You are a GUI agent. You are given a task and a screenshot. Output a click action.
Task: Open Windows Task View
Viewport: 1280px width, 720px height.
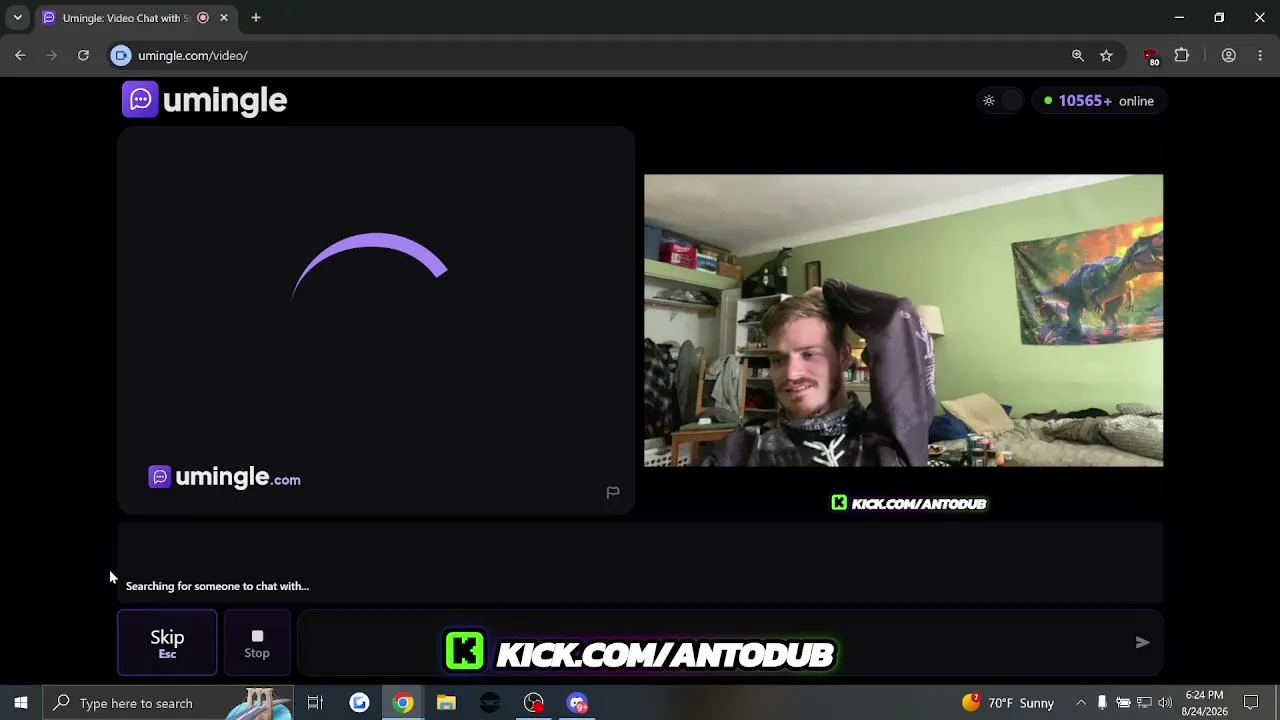point(315,703)
